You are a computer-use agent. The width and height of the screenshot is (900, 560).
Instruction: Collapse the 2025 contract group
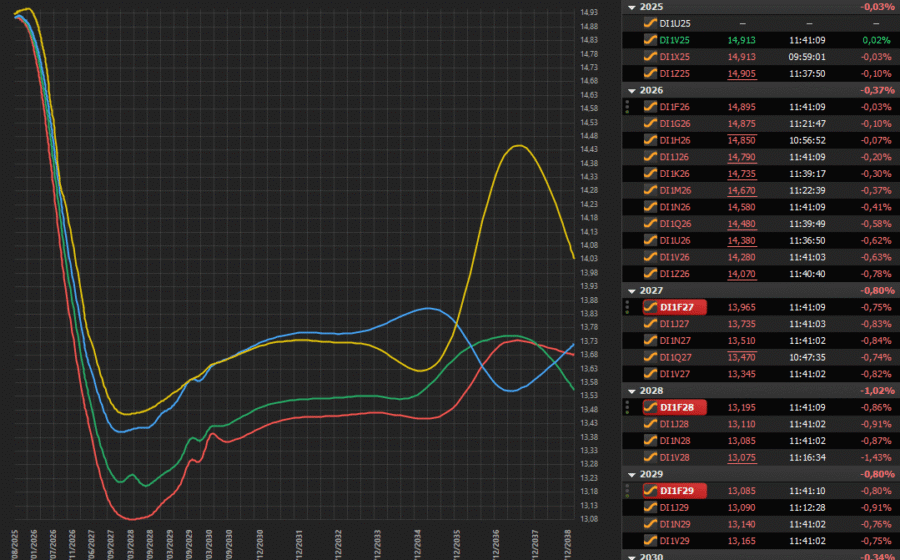(632, 7)
